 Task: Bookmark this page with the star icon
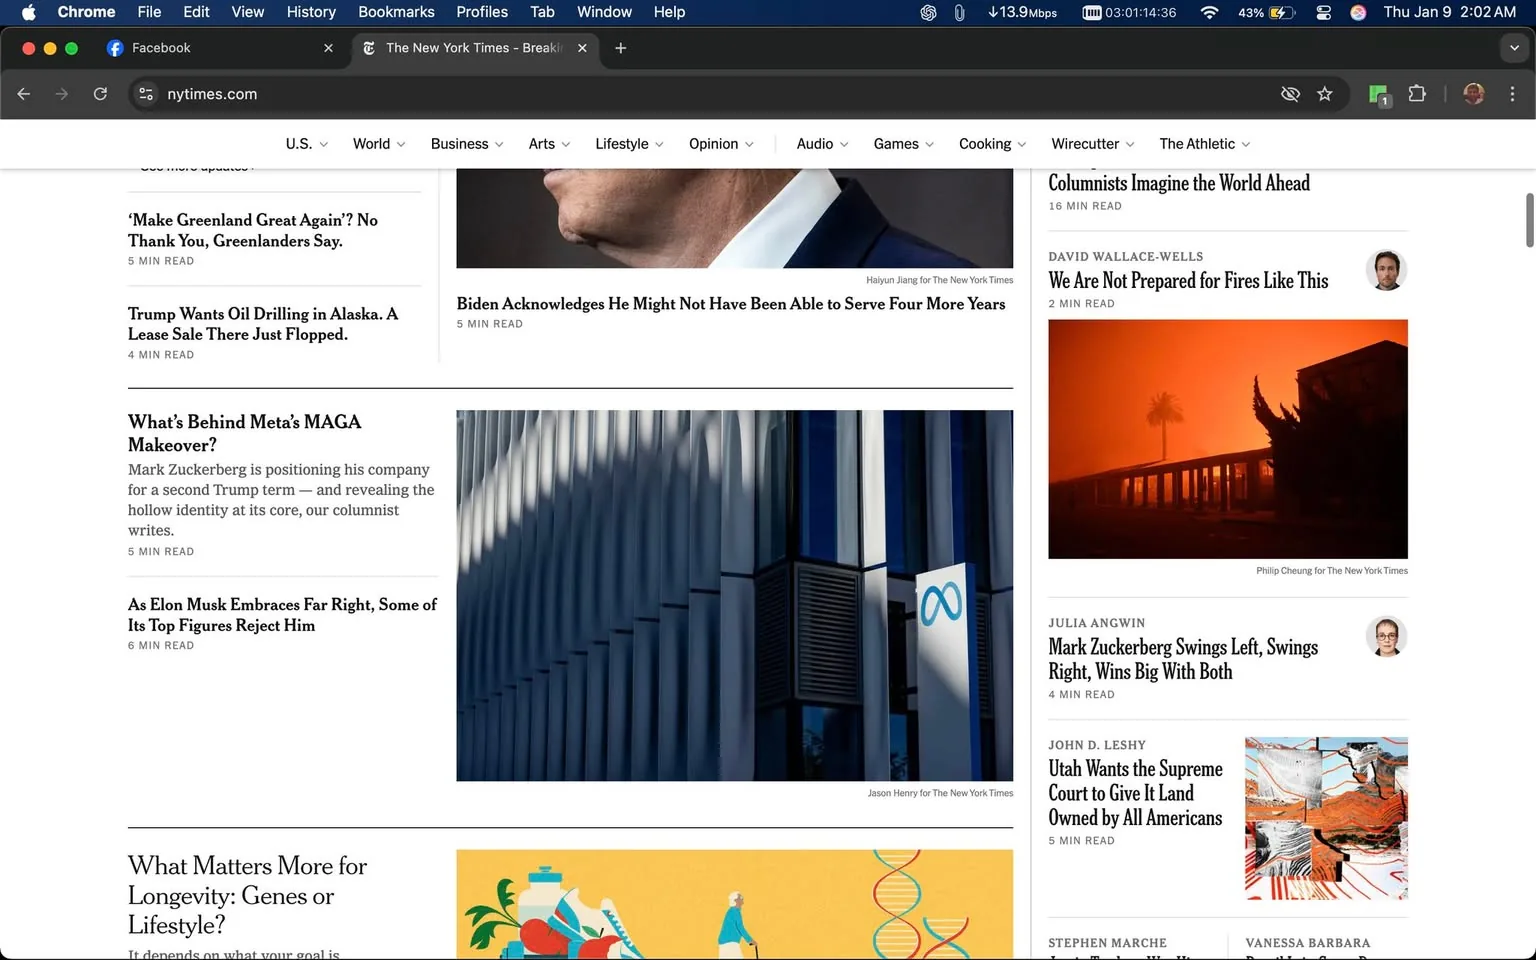(1325, 94)
